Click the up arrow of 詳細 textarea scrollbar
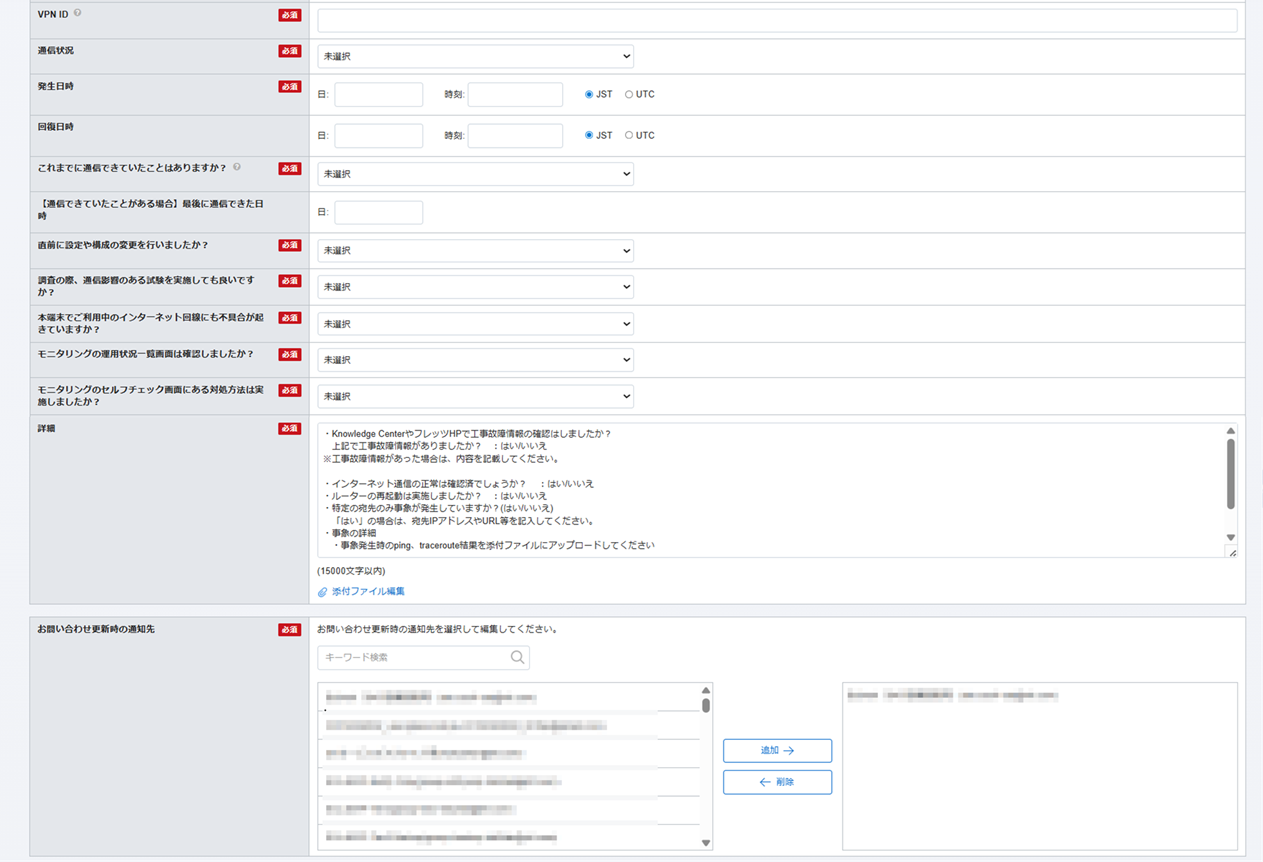The image size is (1263, 862). [1230, 431]
